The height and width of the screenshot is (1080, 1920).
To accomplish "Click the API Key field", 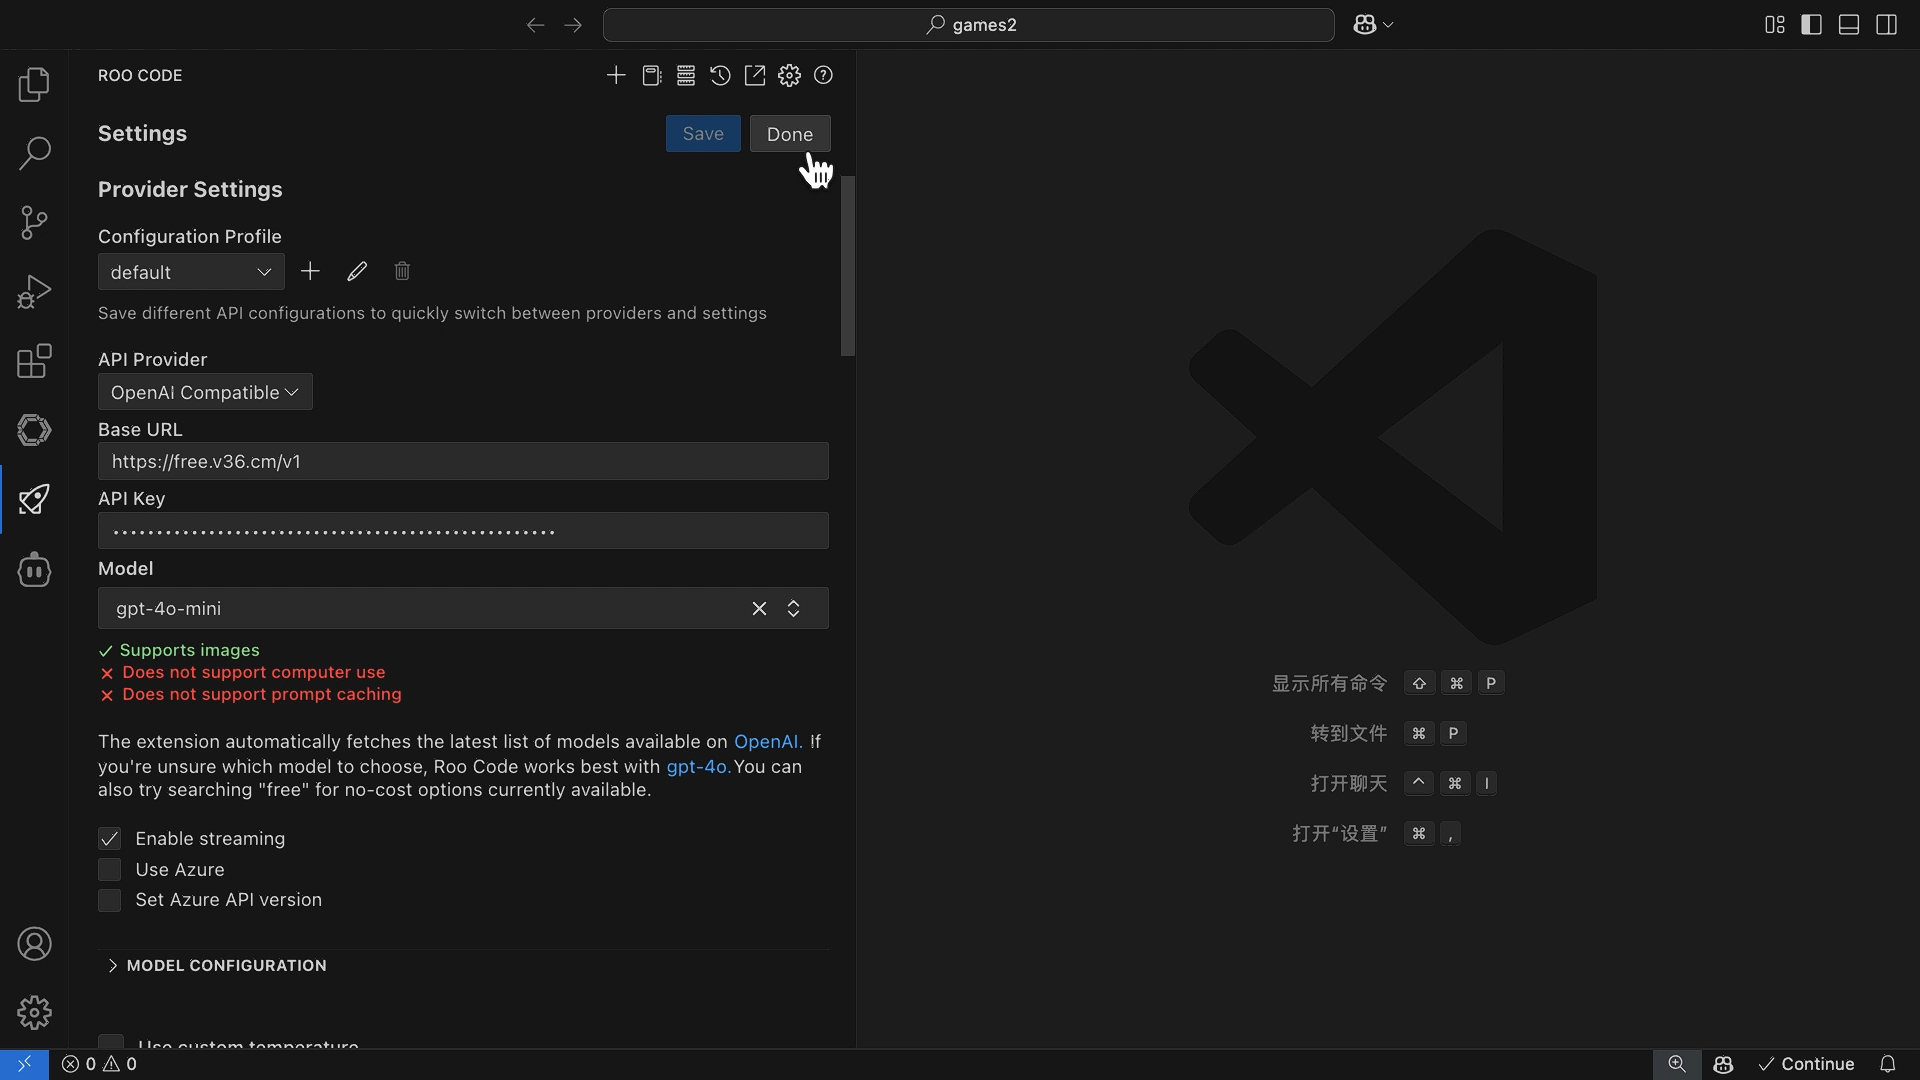I will 463,531.
